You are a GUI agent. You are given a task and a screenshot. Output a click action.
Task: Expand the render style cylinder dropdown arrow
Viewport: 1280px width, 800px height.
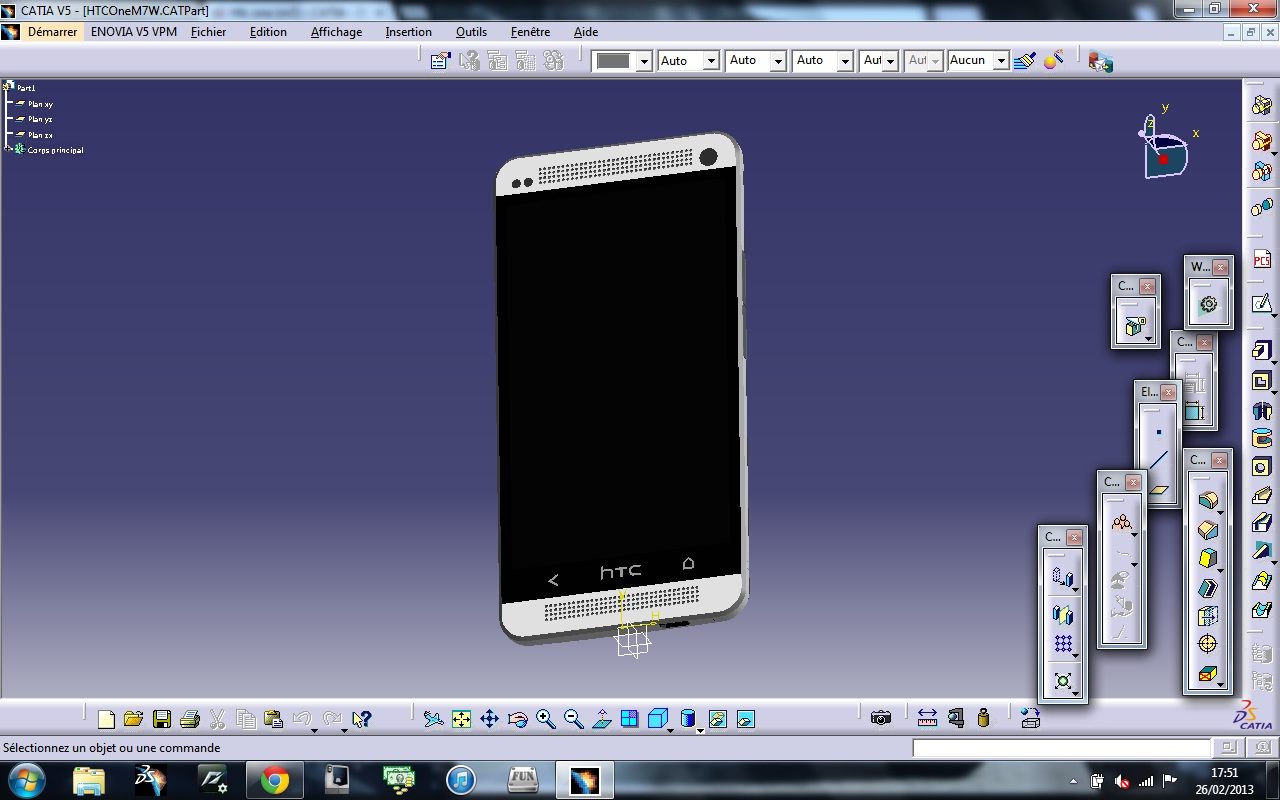700,730
